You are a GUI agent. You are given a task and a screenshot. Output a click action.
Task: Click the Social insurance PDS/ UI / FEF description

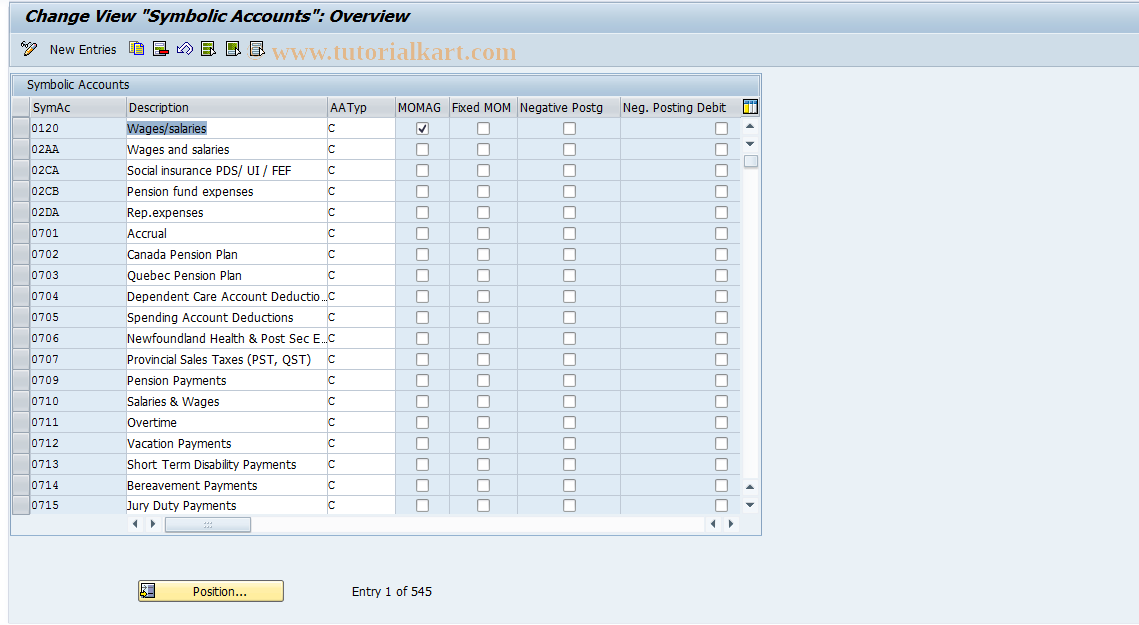pyautogui.click(x=227, y=171)
